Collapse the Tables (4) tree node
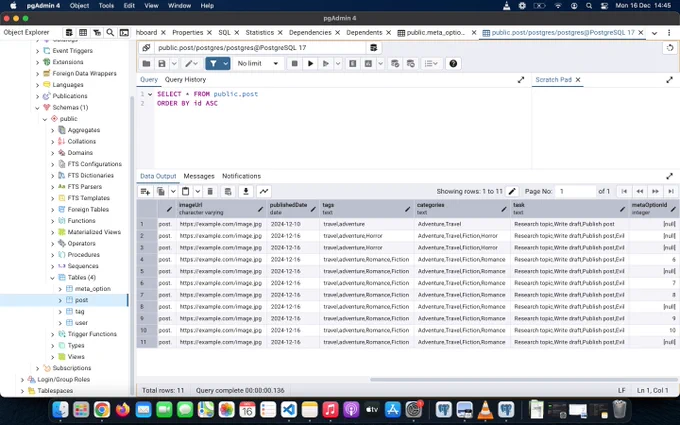Screen dimensions: 680x425 [x=52, y=278]
